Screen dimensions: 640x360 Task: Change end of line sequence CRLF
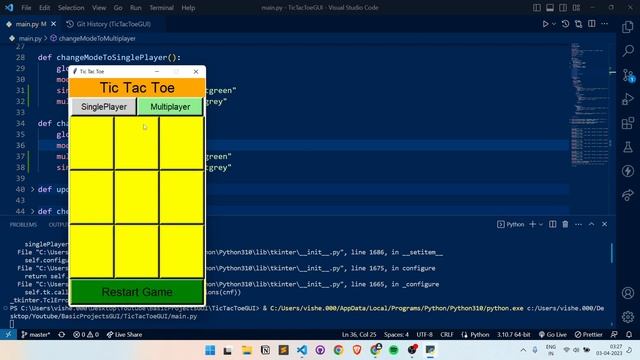click(x=447, y=334)
